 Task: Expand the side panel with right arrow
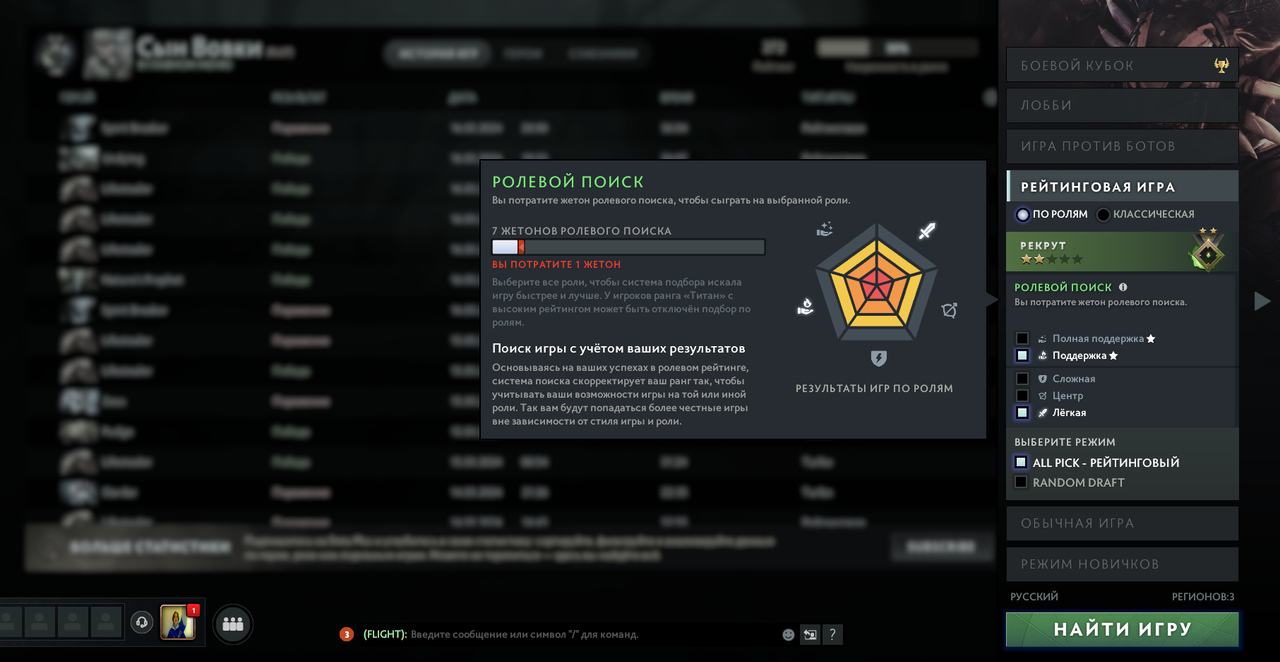1262,300
